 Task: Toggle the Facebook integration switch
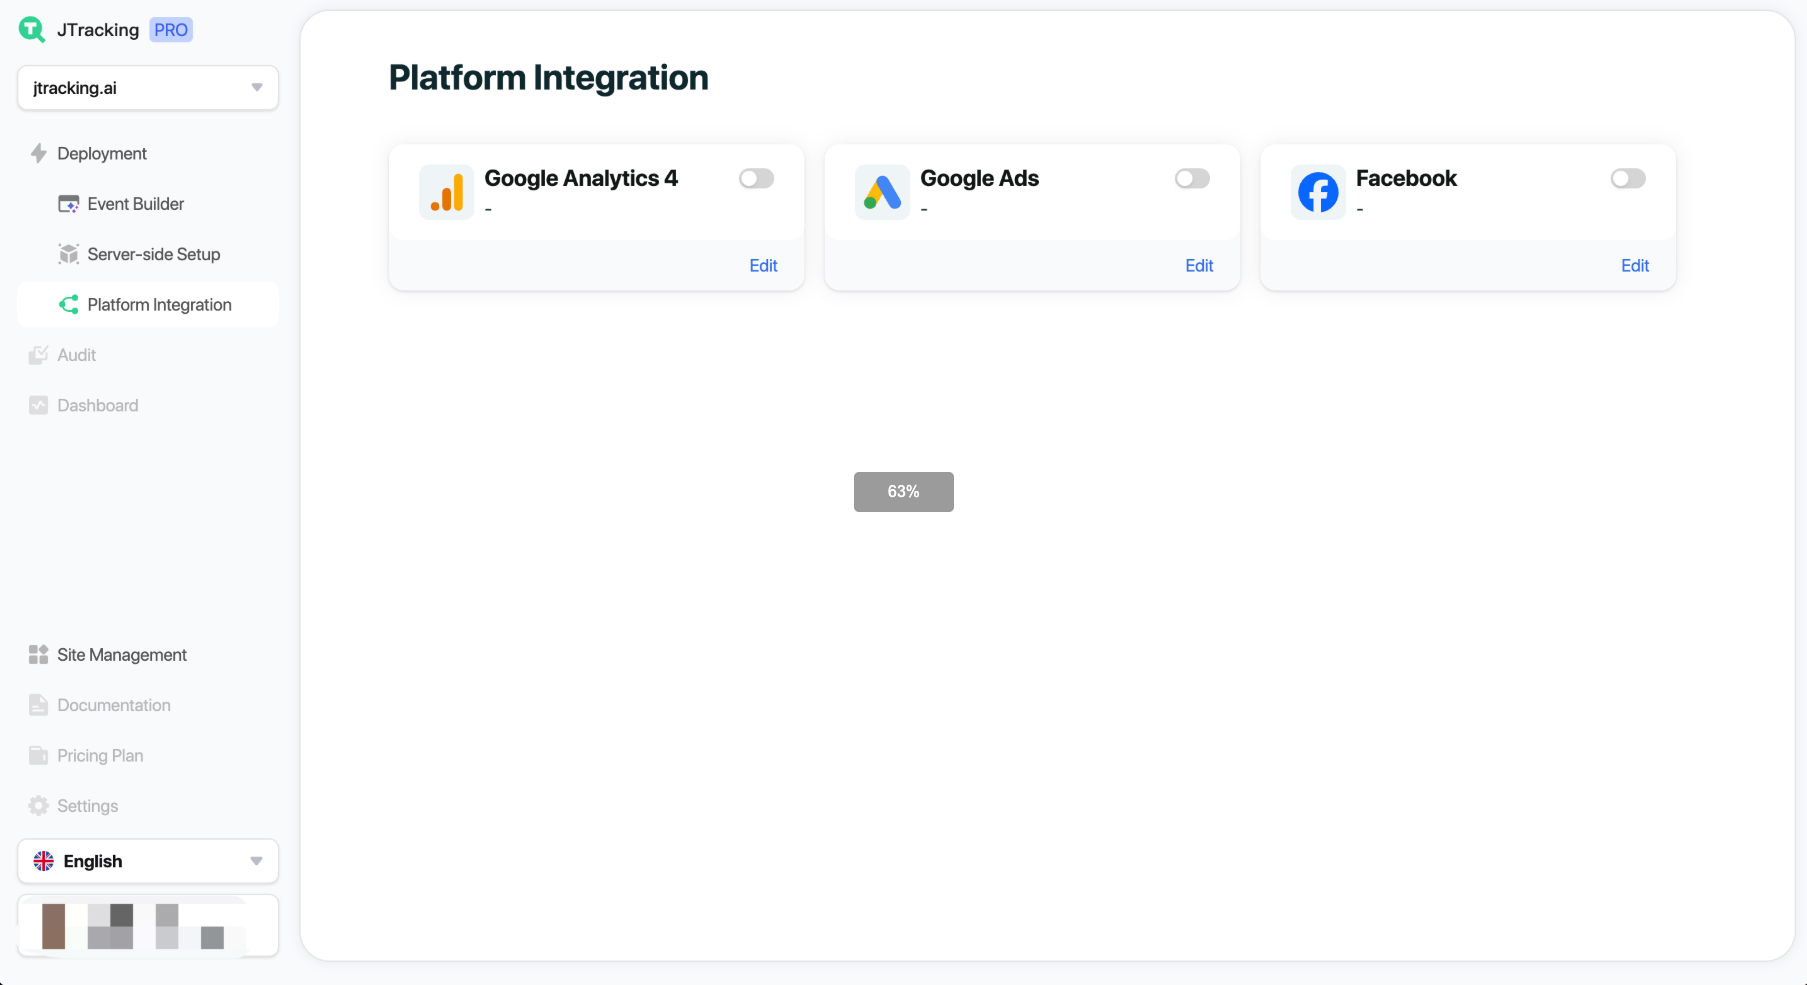(x=1627, y=179)
